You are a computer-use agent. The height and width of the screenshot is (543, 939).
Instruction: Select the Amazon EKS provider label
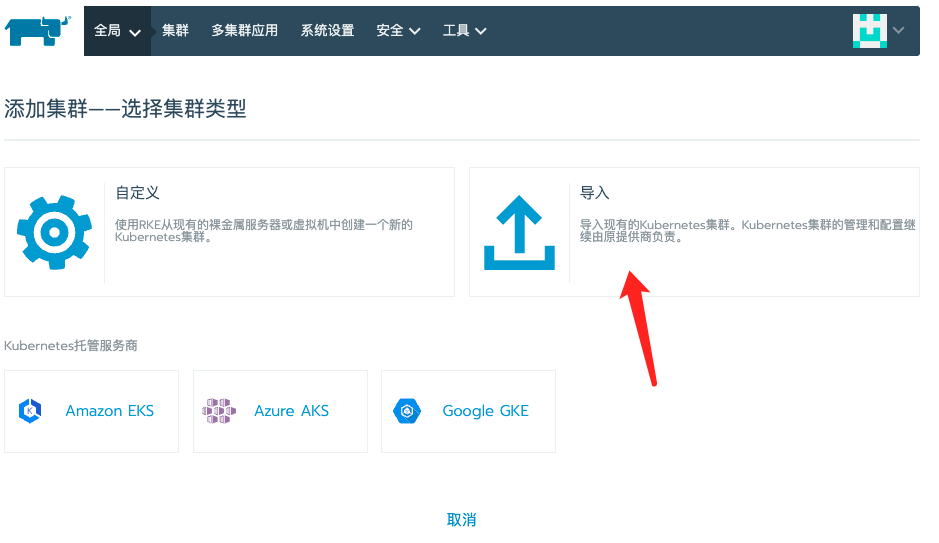point(110,411)
